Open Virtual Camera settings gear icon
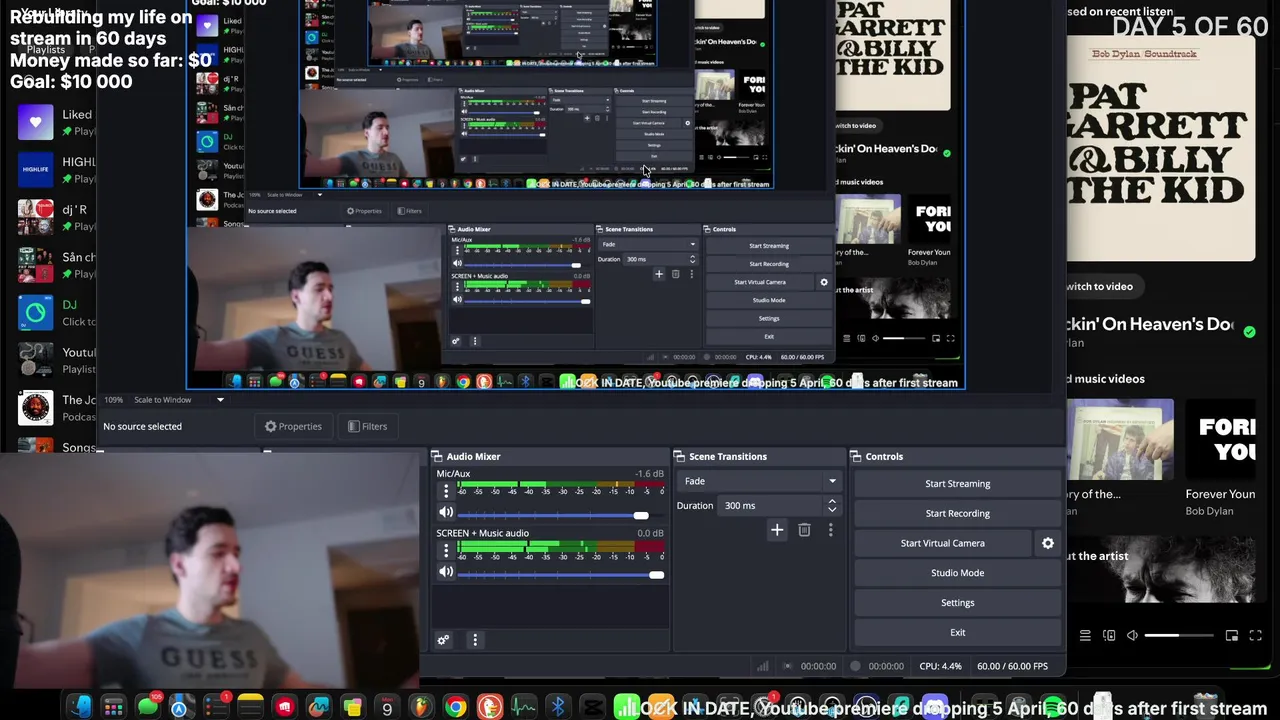1280x720 pixels. pos(1048,543)
